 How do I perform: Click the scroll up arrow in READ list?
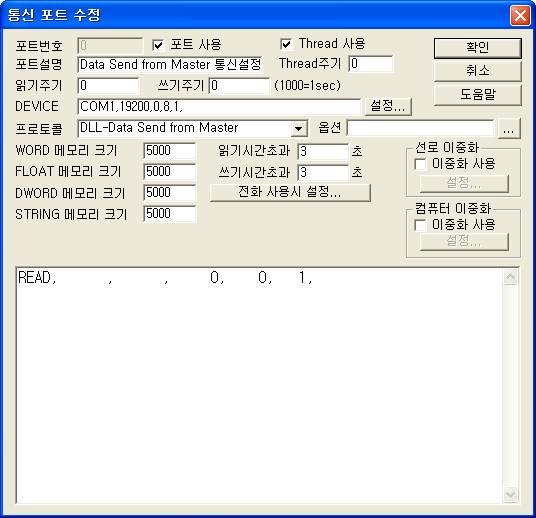coord(510,277)
